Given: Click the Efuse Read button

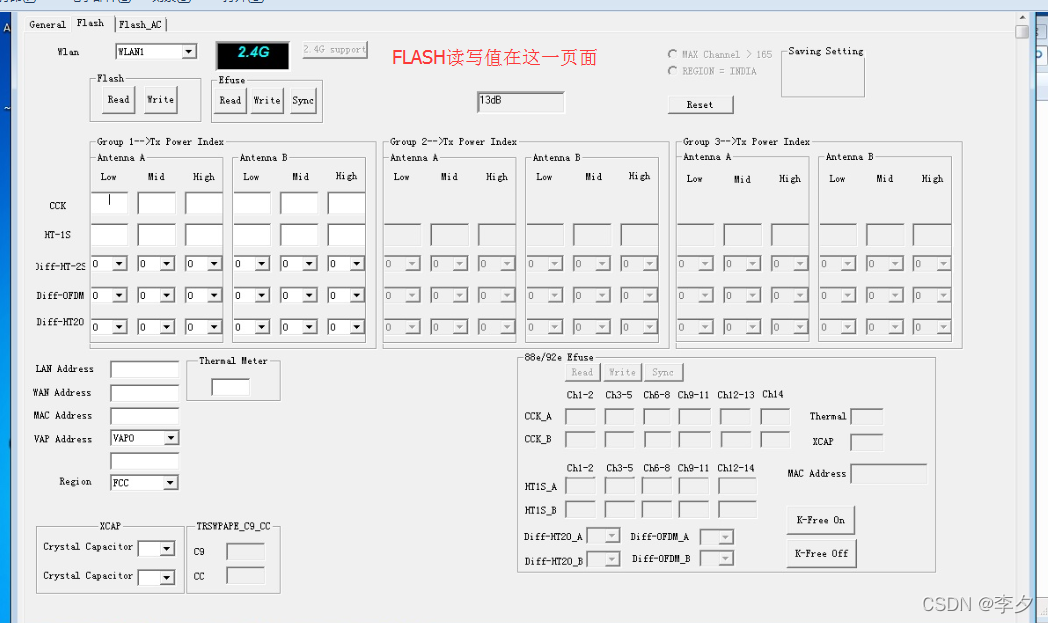Looking at the screenshot, I should pos(231,101).
